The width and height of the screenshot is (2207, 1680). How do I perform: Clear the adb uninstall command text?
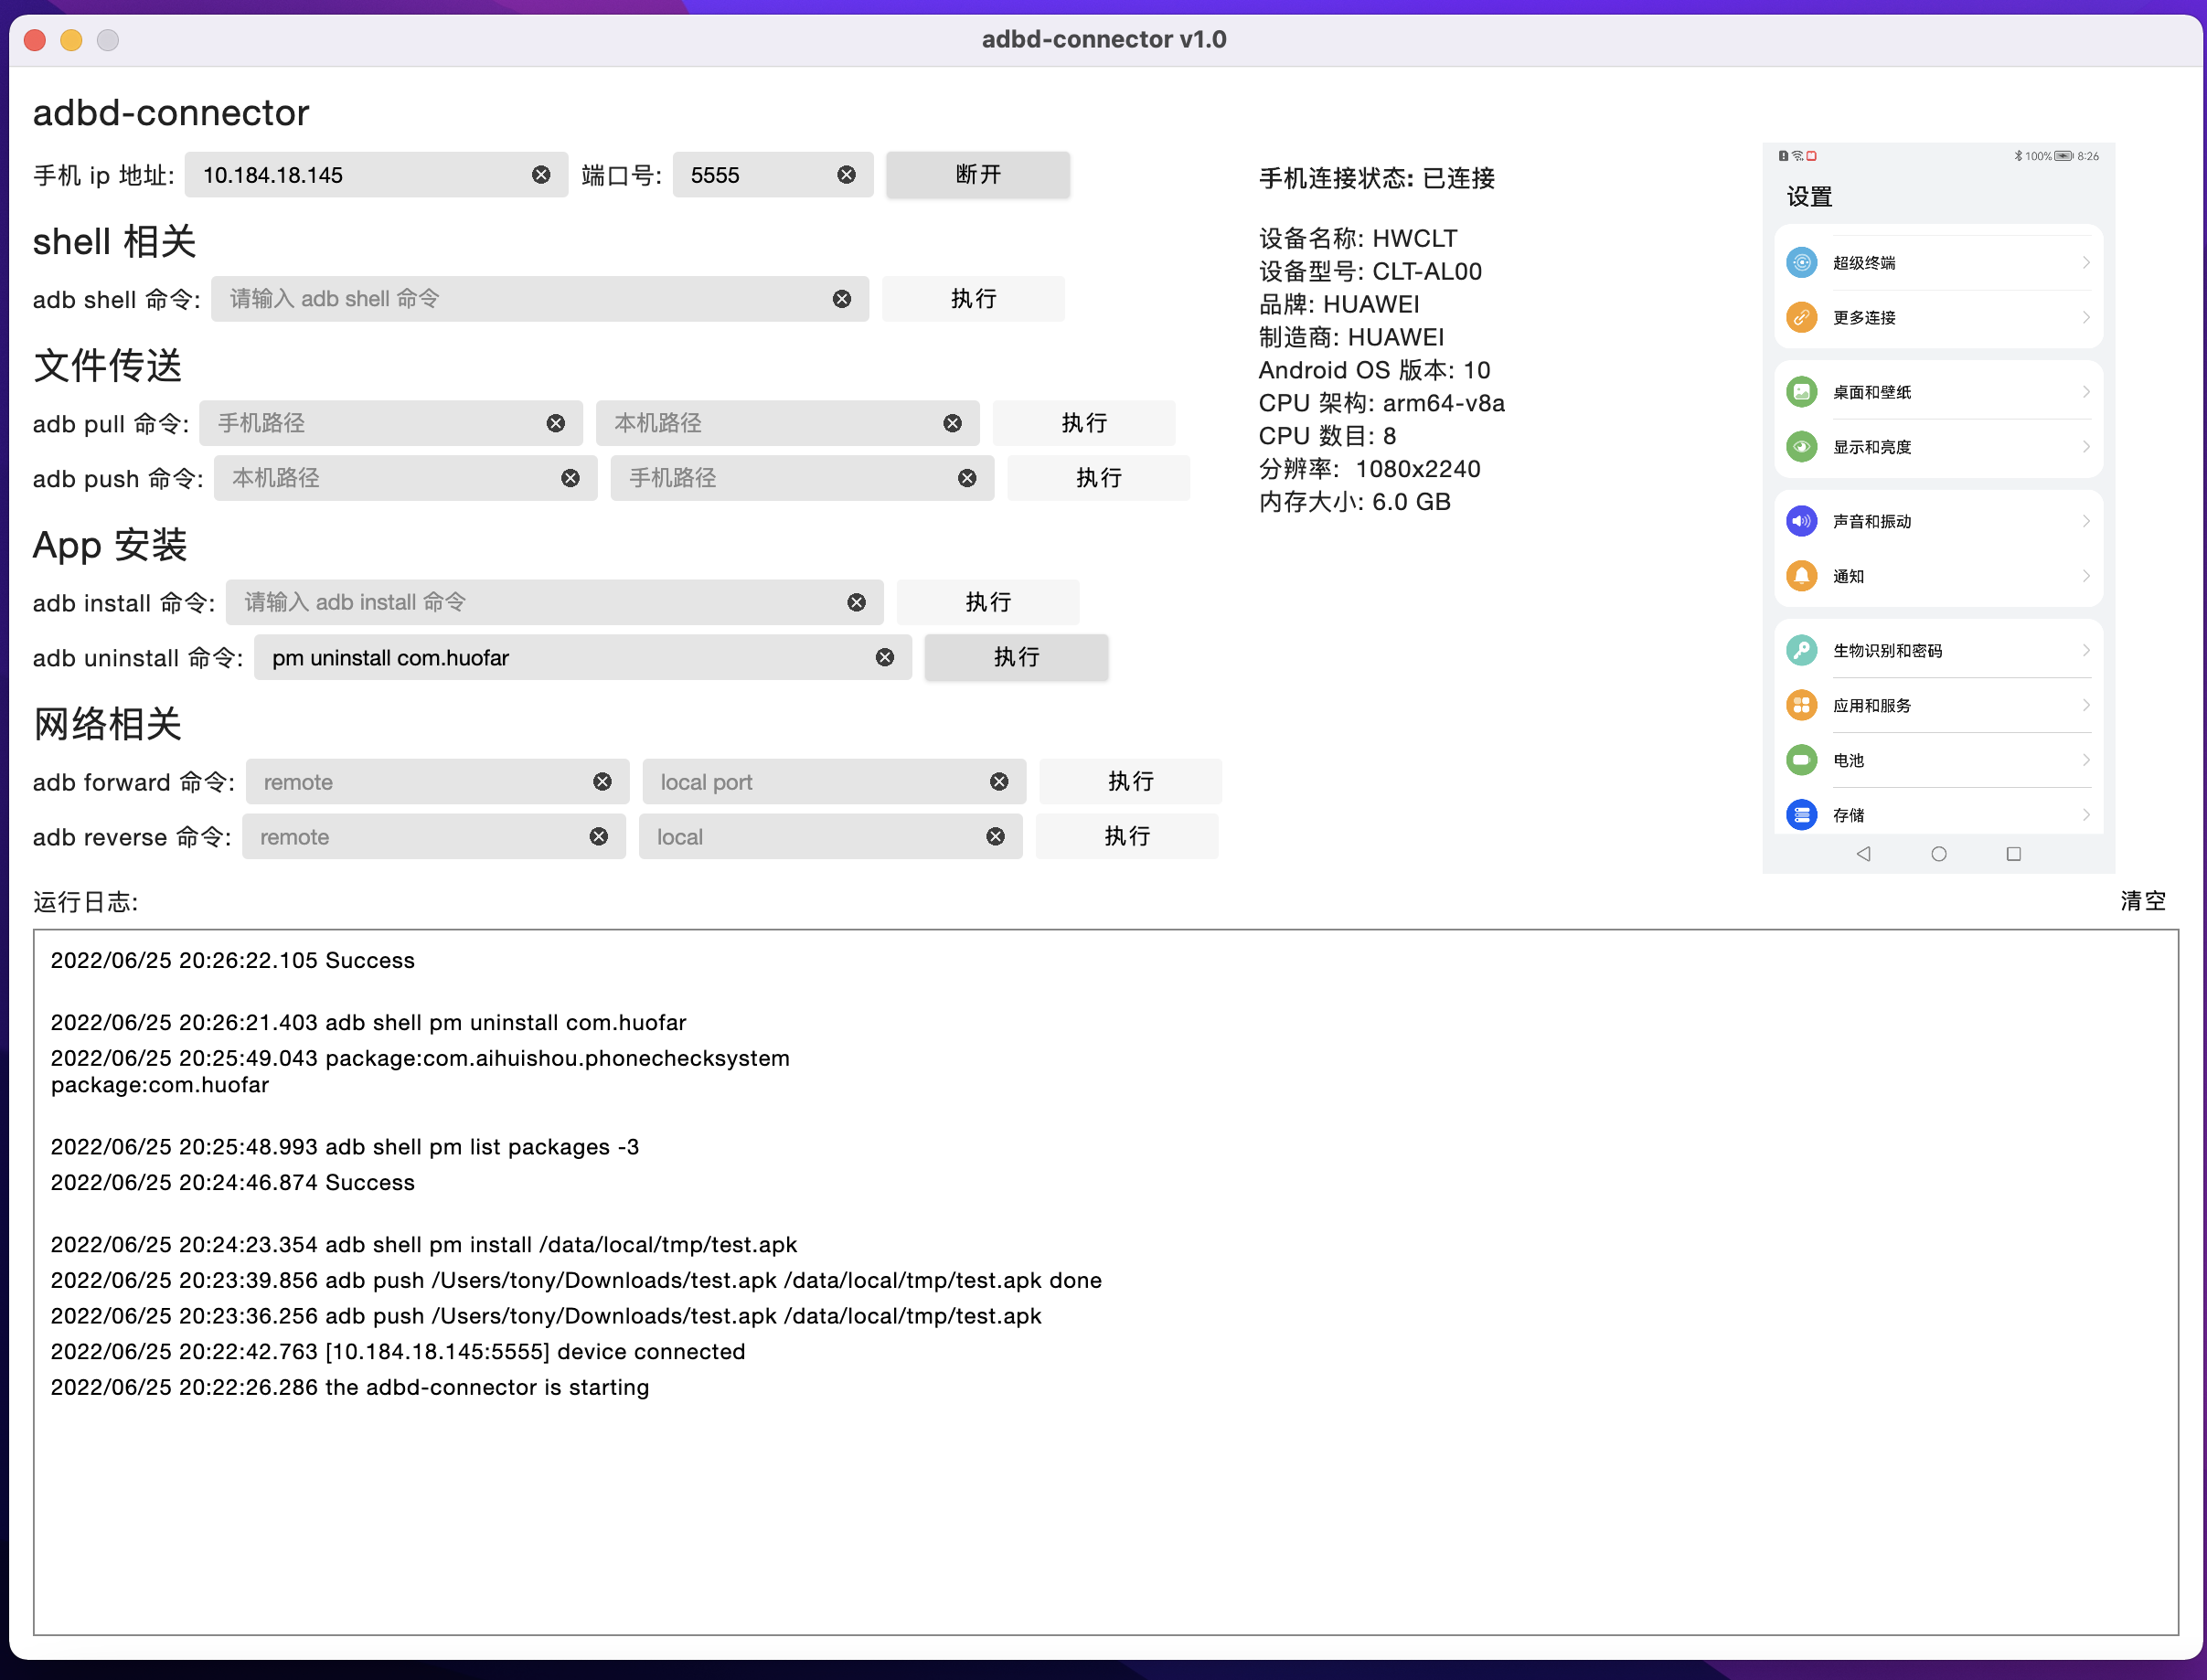coord(885,657)
